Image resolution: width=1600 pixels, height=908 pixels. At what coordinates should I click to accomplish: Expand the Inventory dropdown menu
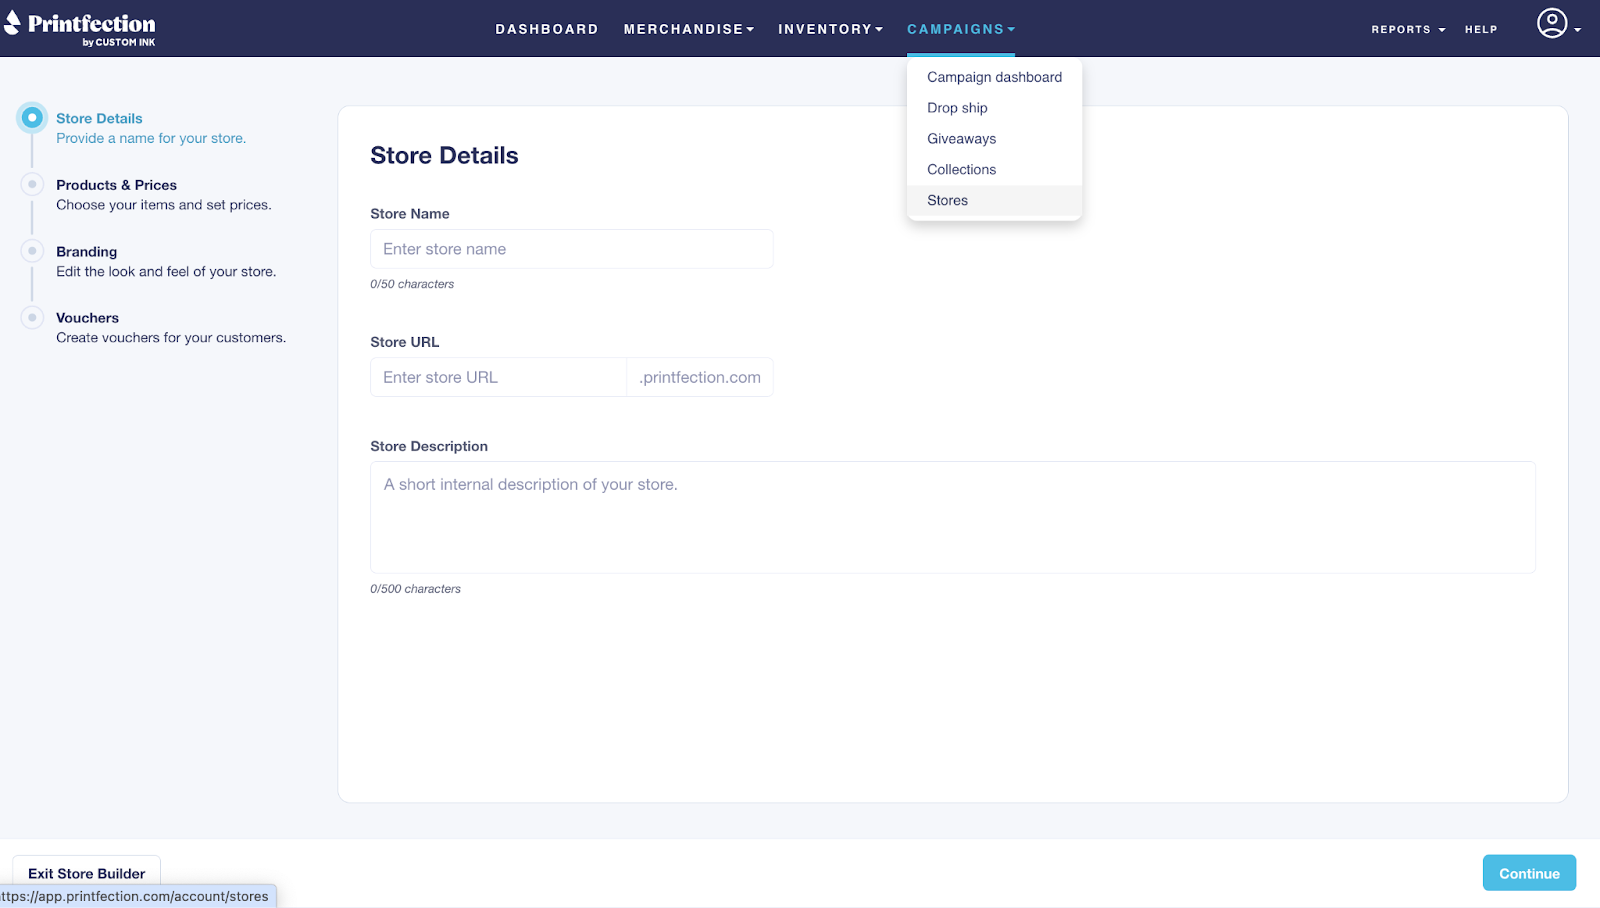click(x=830, y=29)
